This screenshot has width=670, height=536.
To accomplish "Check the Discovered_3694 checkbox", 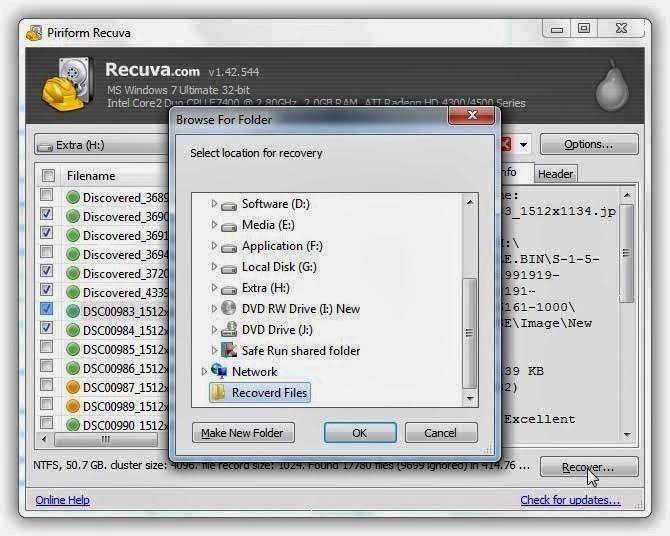I will pos(46,252).
